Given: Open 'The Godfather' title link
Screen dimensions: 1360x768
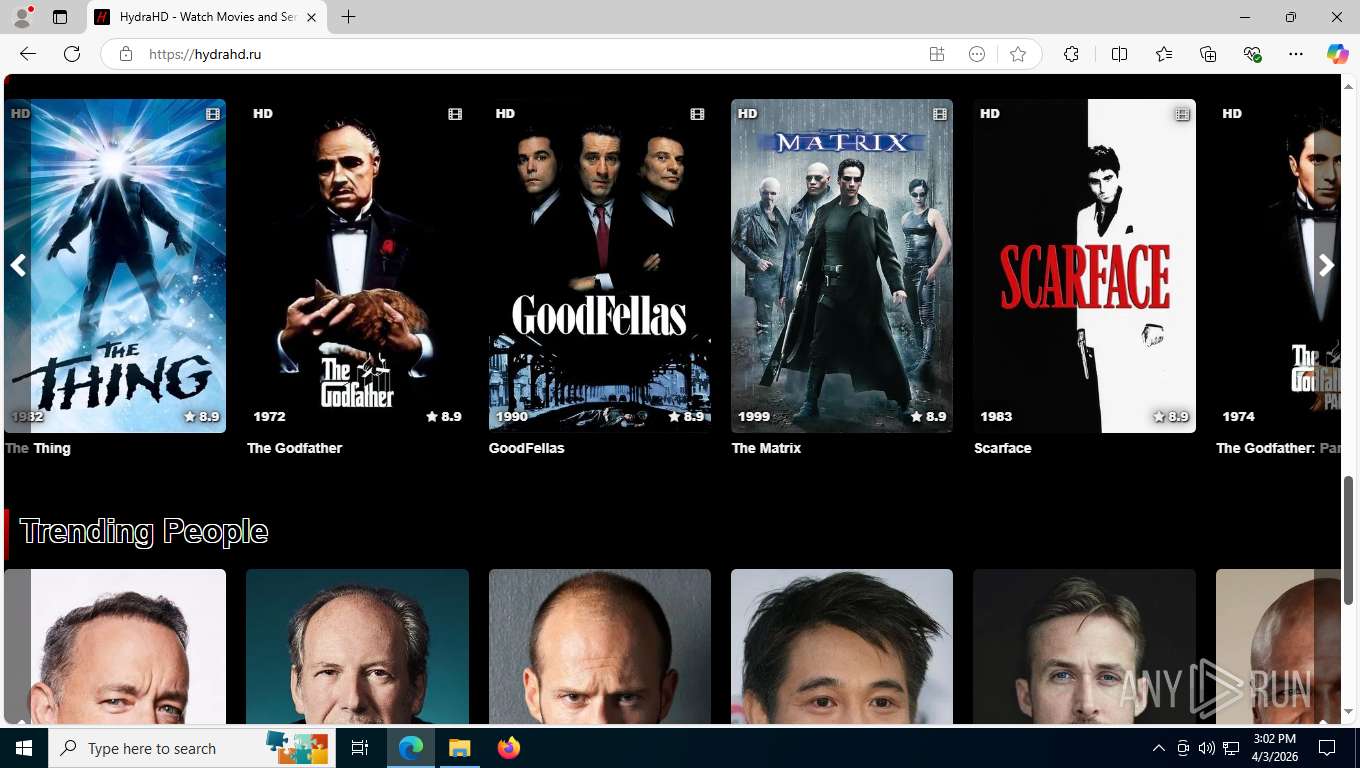Looking at the screenshot, I should point(295,448).
